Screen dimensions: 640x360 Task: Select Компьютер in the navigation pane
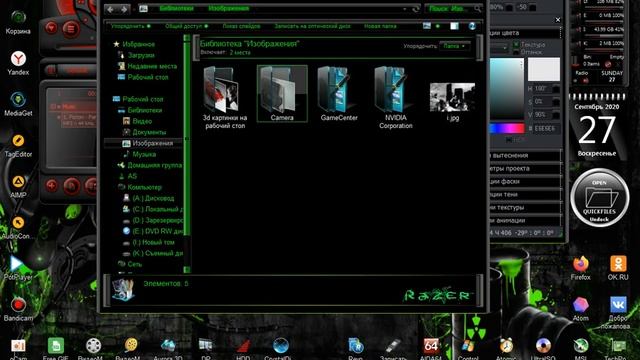point(145,187)
